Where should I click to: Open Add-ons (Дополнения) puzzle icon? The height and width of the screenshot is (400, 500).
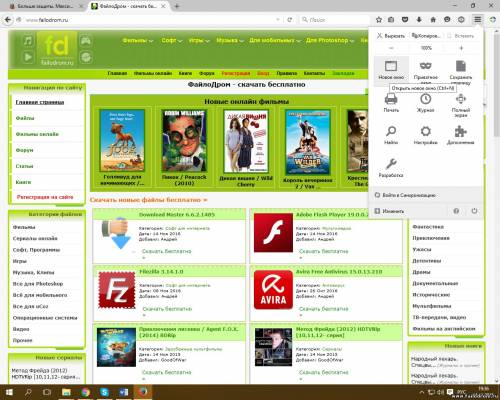(x=461, y=131)
